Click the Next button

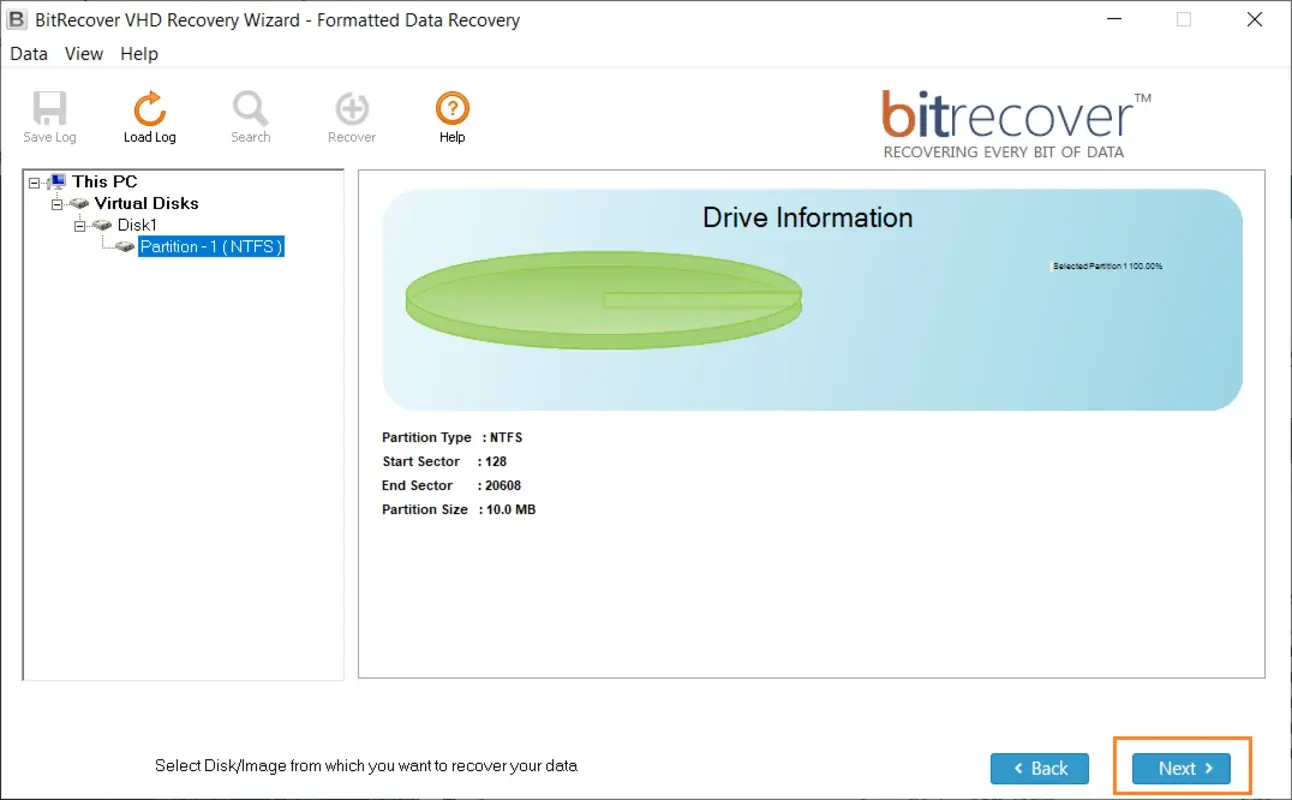tap(1181, 768)
